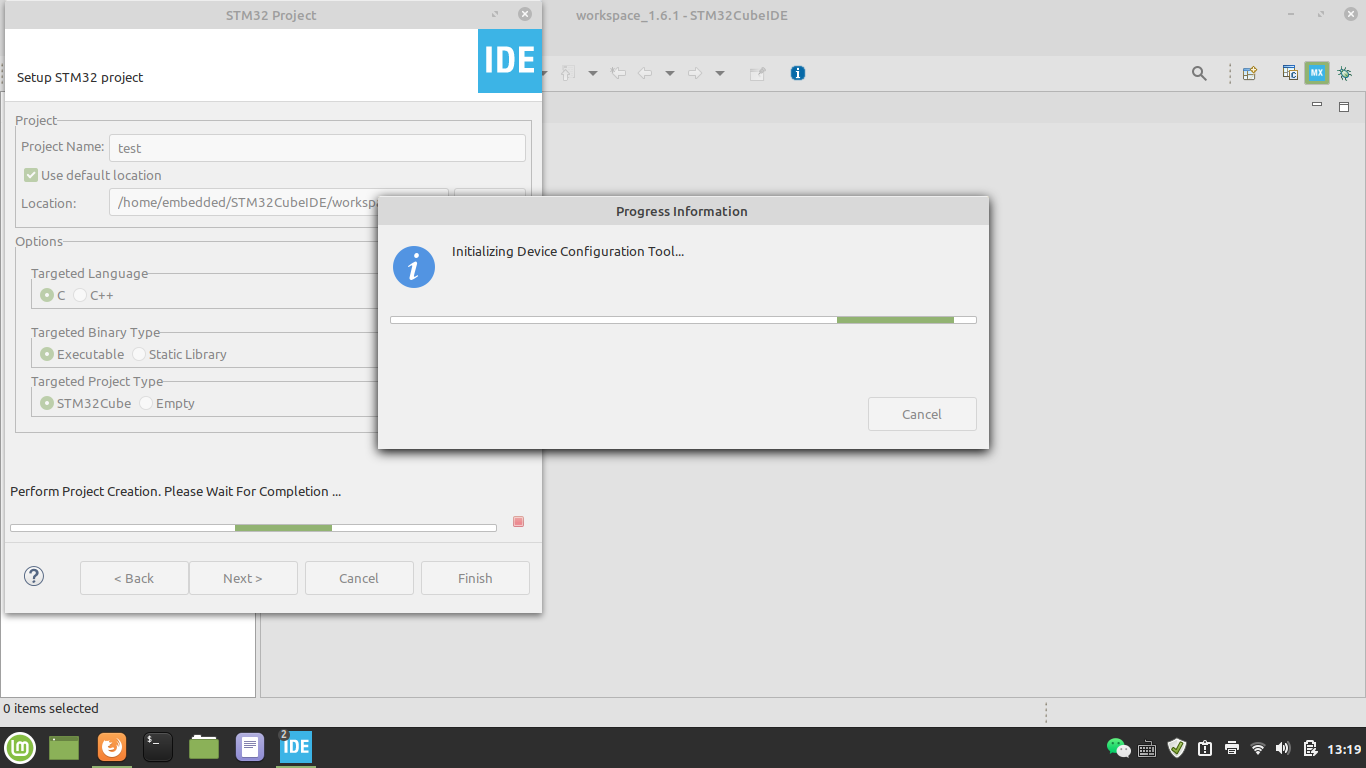Select the C++ language radio button
The image size is (1366, 768).
click(x=80, y=295)
